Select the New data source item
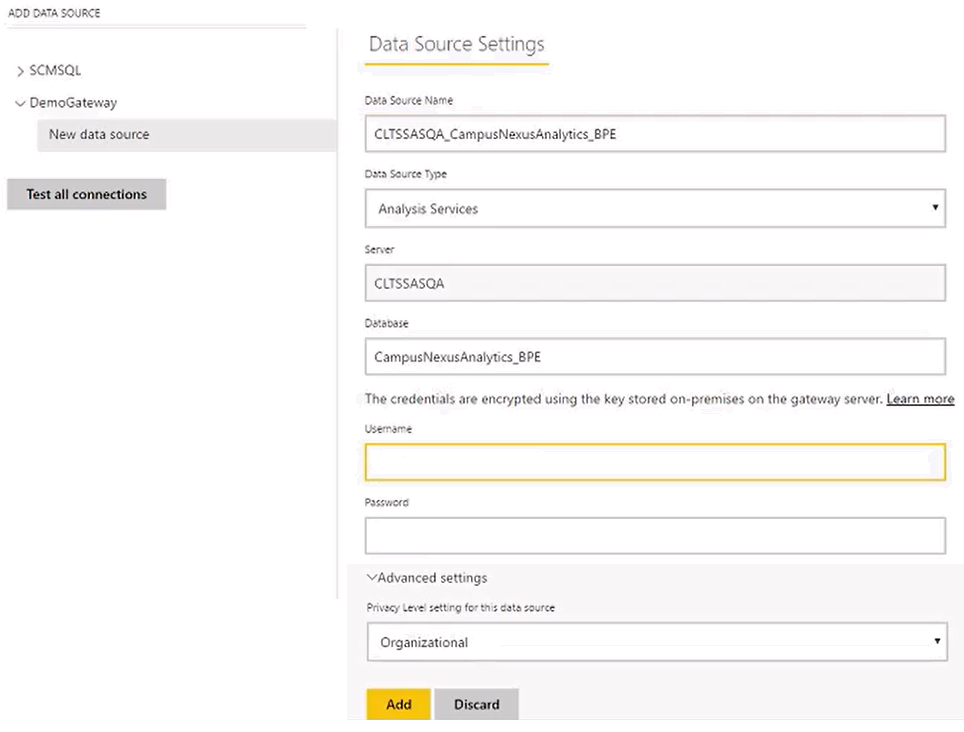Screen dimensions: 964x732 click(x=99, y=134)
